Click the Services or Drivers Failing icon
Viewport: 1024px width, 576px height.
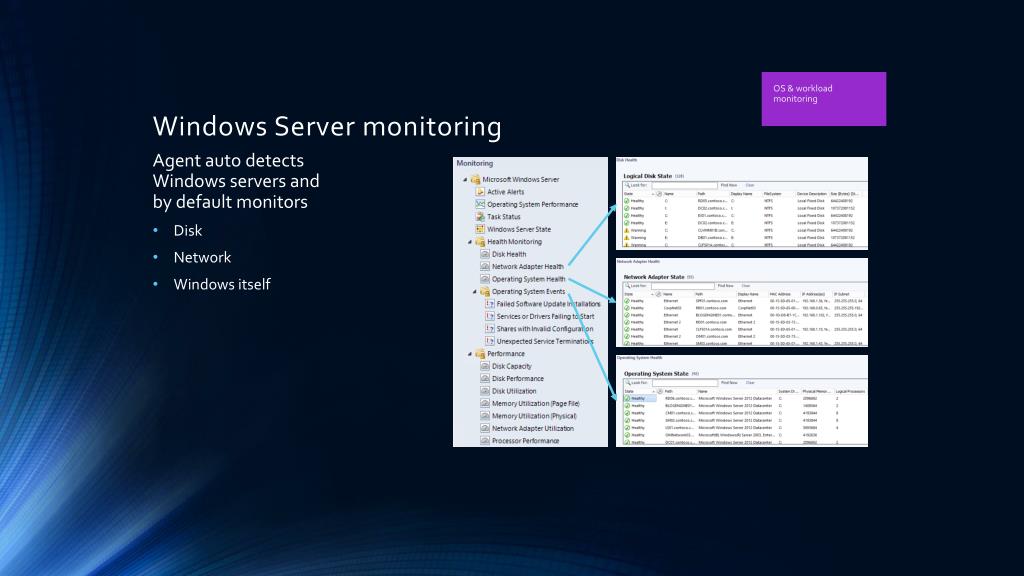(489, 316)
